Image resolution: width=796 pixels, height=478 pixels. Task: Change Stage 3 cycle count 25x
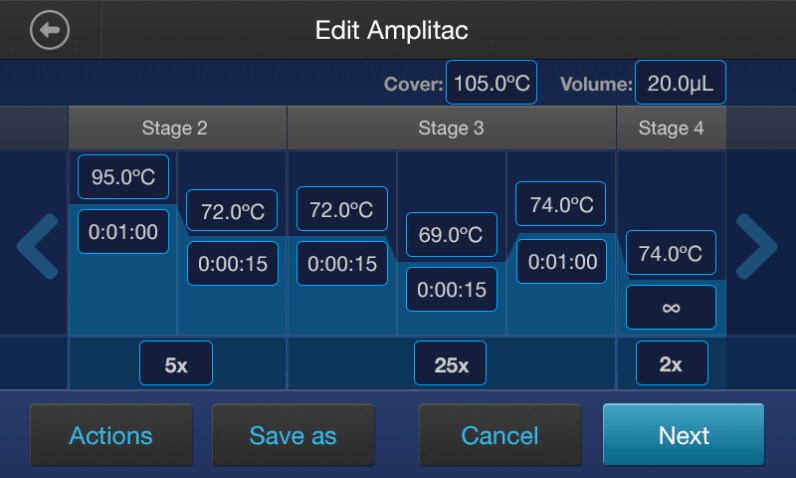click(x=451, y=364)
